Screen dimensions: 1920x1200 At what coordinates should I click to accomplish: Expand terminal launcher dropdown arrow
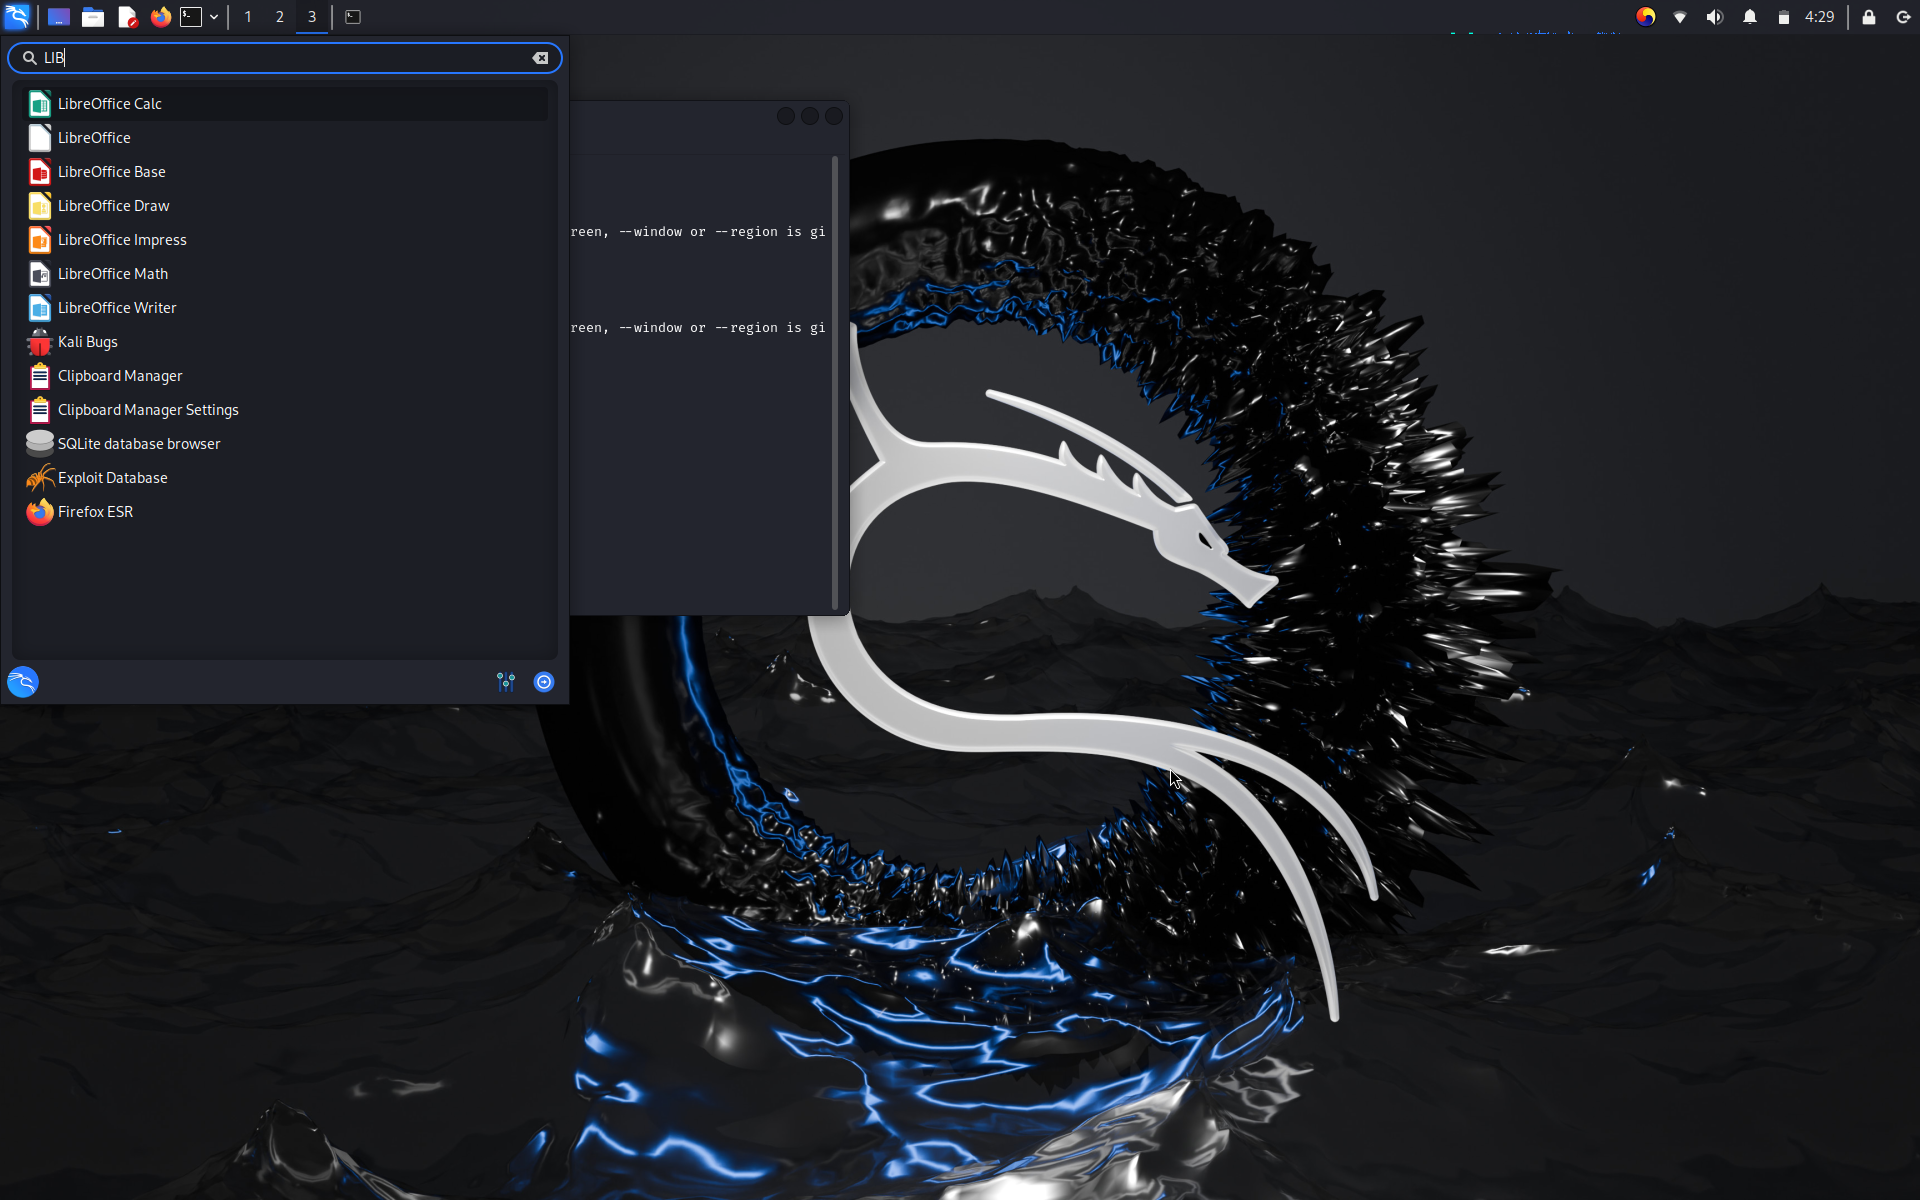(214, 17)
